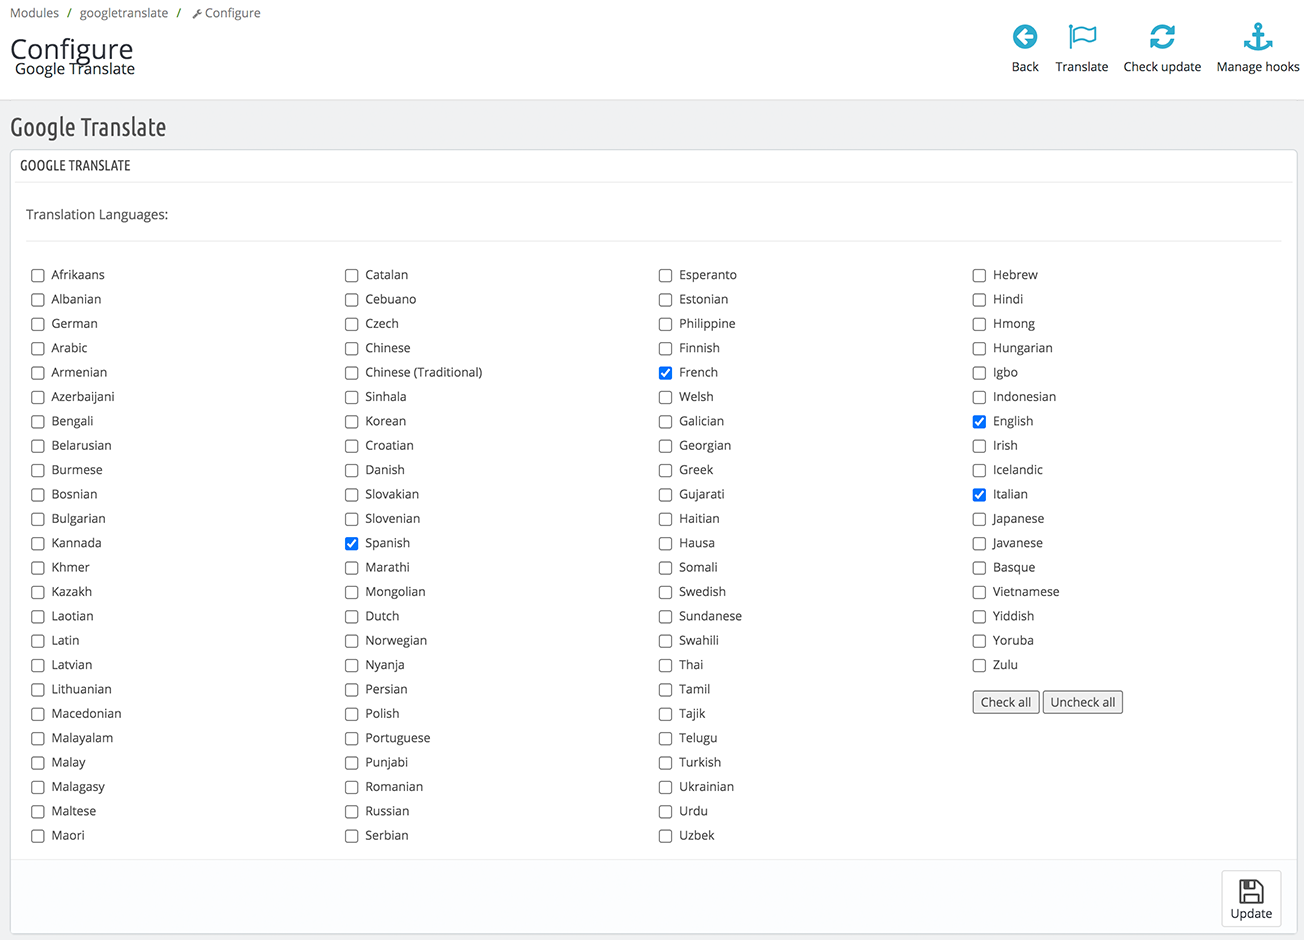
Task: Select the Indonesian checkbox
Action: pos(980,398)
